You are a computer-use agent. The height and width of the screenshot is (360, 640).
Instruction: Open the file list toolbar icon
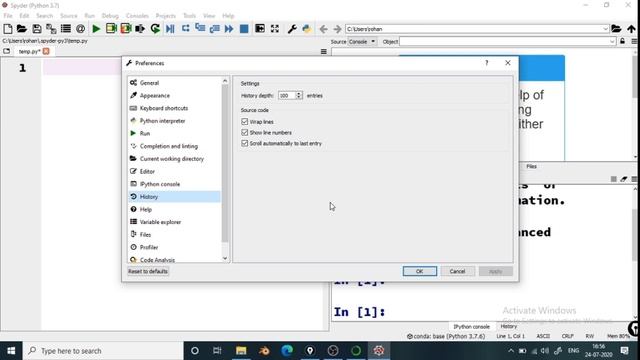66,29
